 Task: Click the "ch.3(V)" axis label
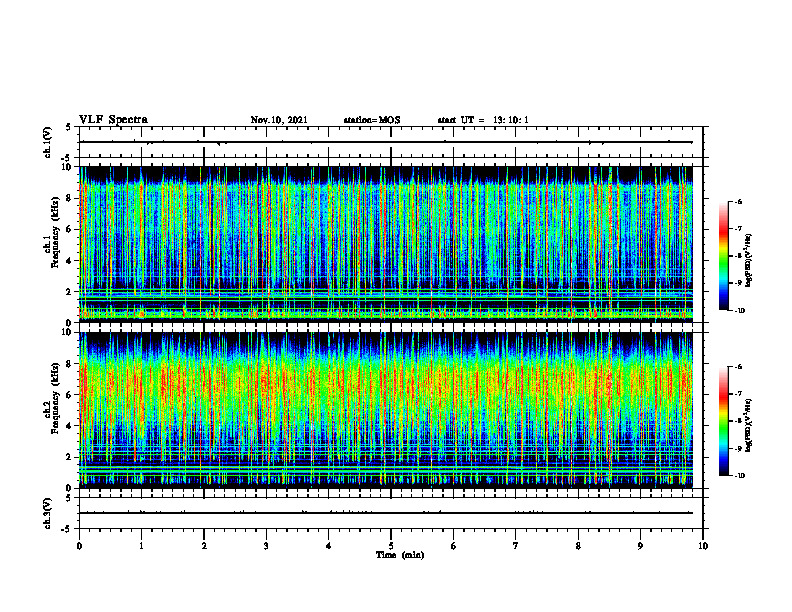(x=48, y=513)
